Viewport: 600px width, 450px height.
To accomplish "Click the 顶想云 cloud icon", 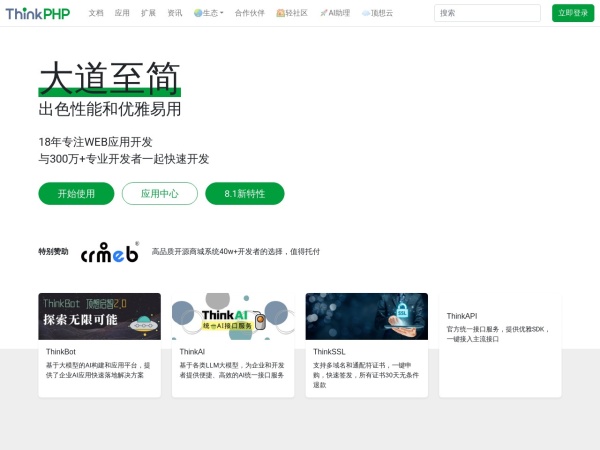I will point(367,14).
